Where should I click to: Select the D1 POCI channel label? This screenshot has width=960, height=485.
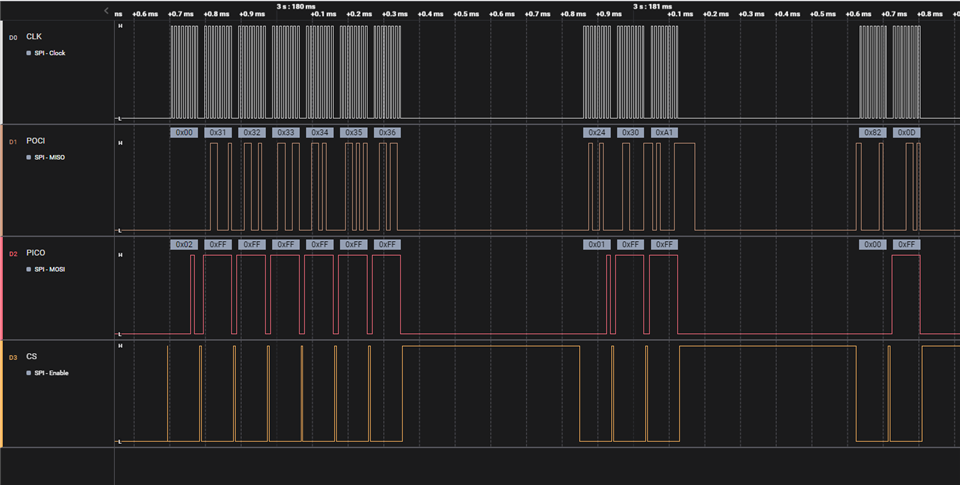click(36, 141)
